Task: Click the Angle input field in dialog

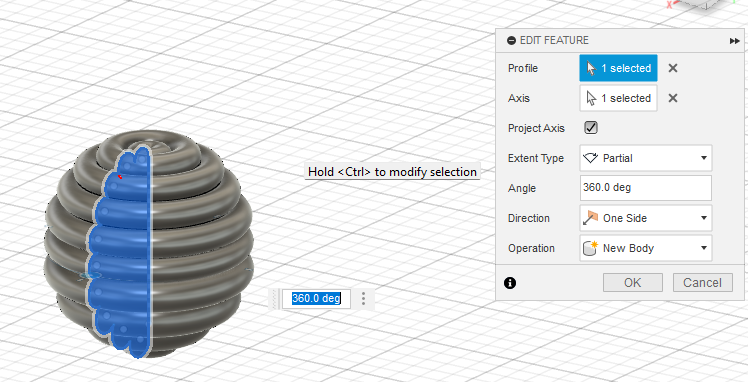Action: point(646,188)
